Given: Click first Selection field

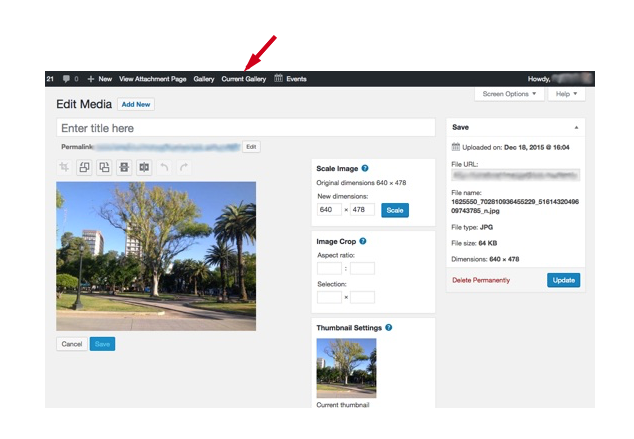Looking at the screenshot, I should (x=329, y=297).
